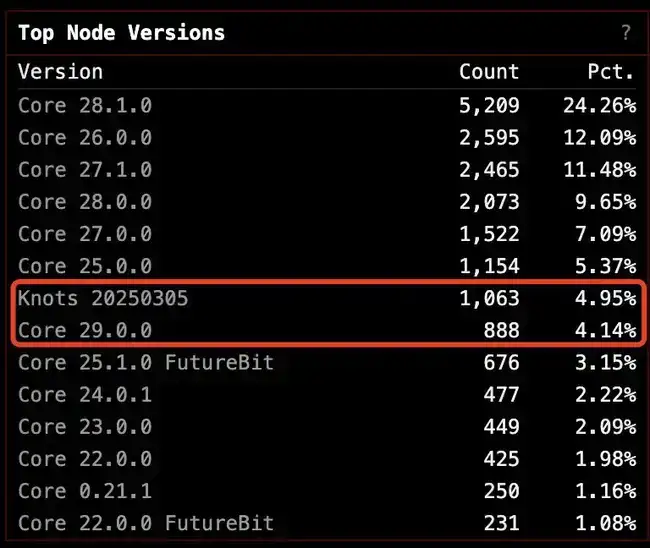650x548 pixels.
Task: Click the Top Node Versions title
Action: (x=121, y=33)
